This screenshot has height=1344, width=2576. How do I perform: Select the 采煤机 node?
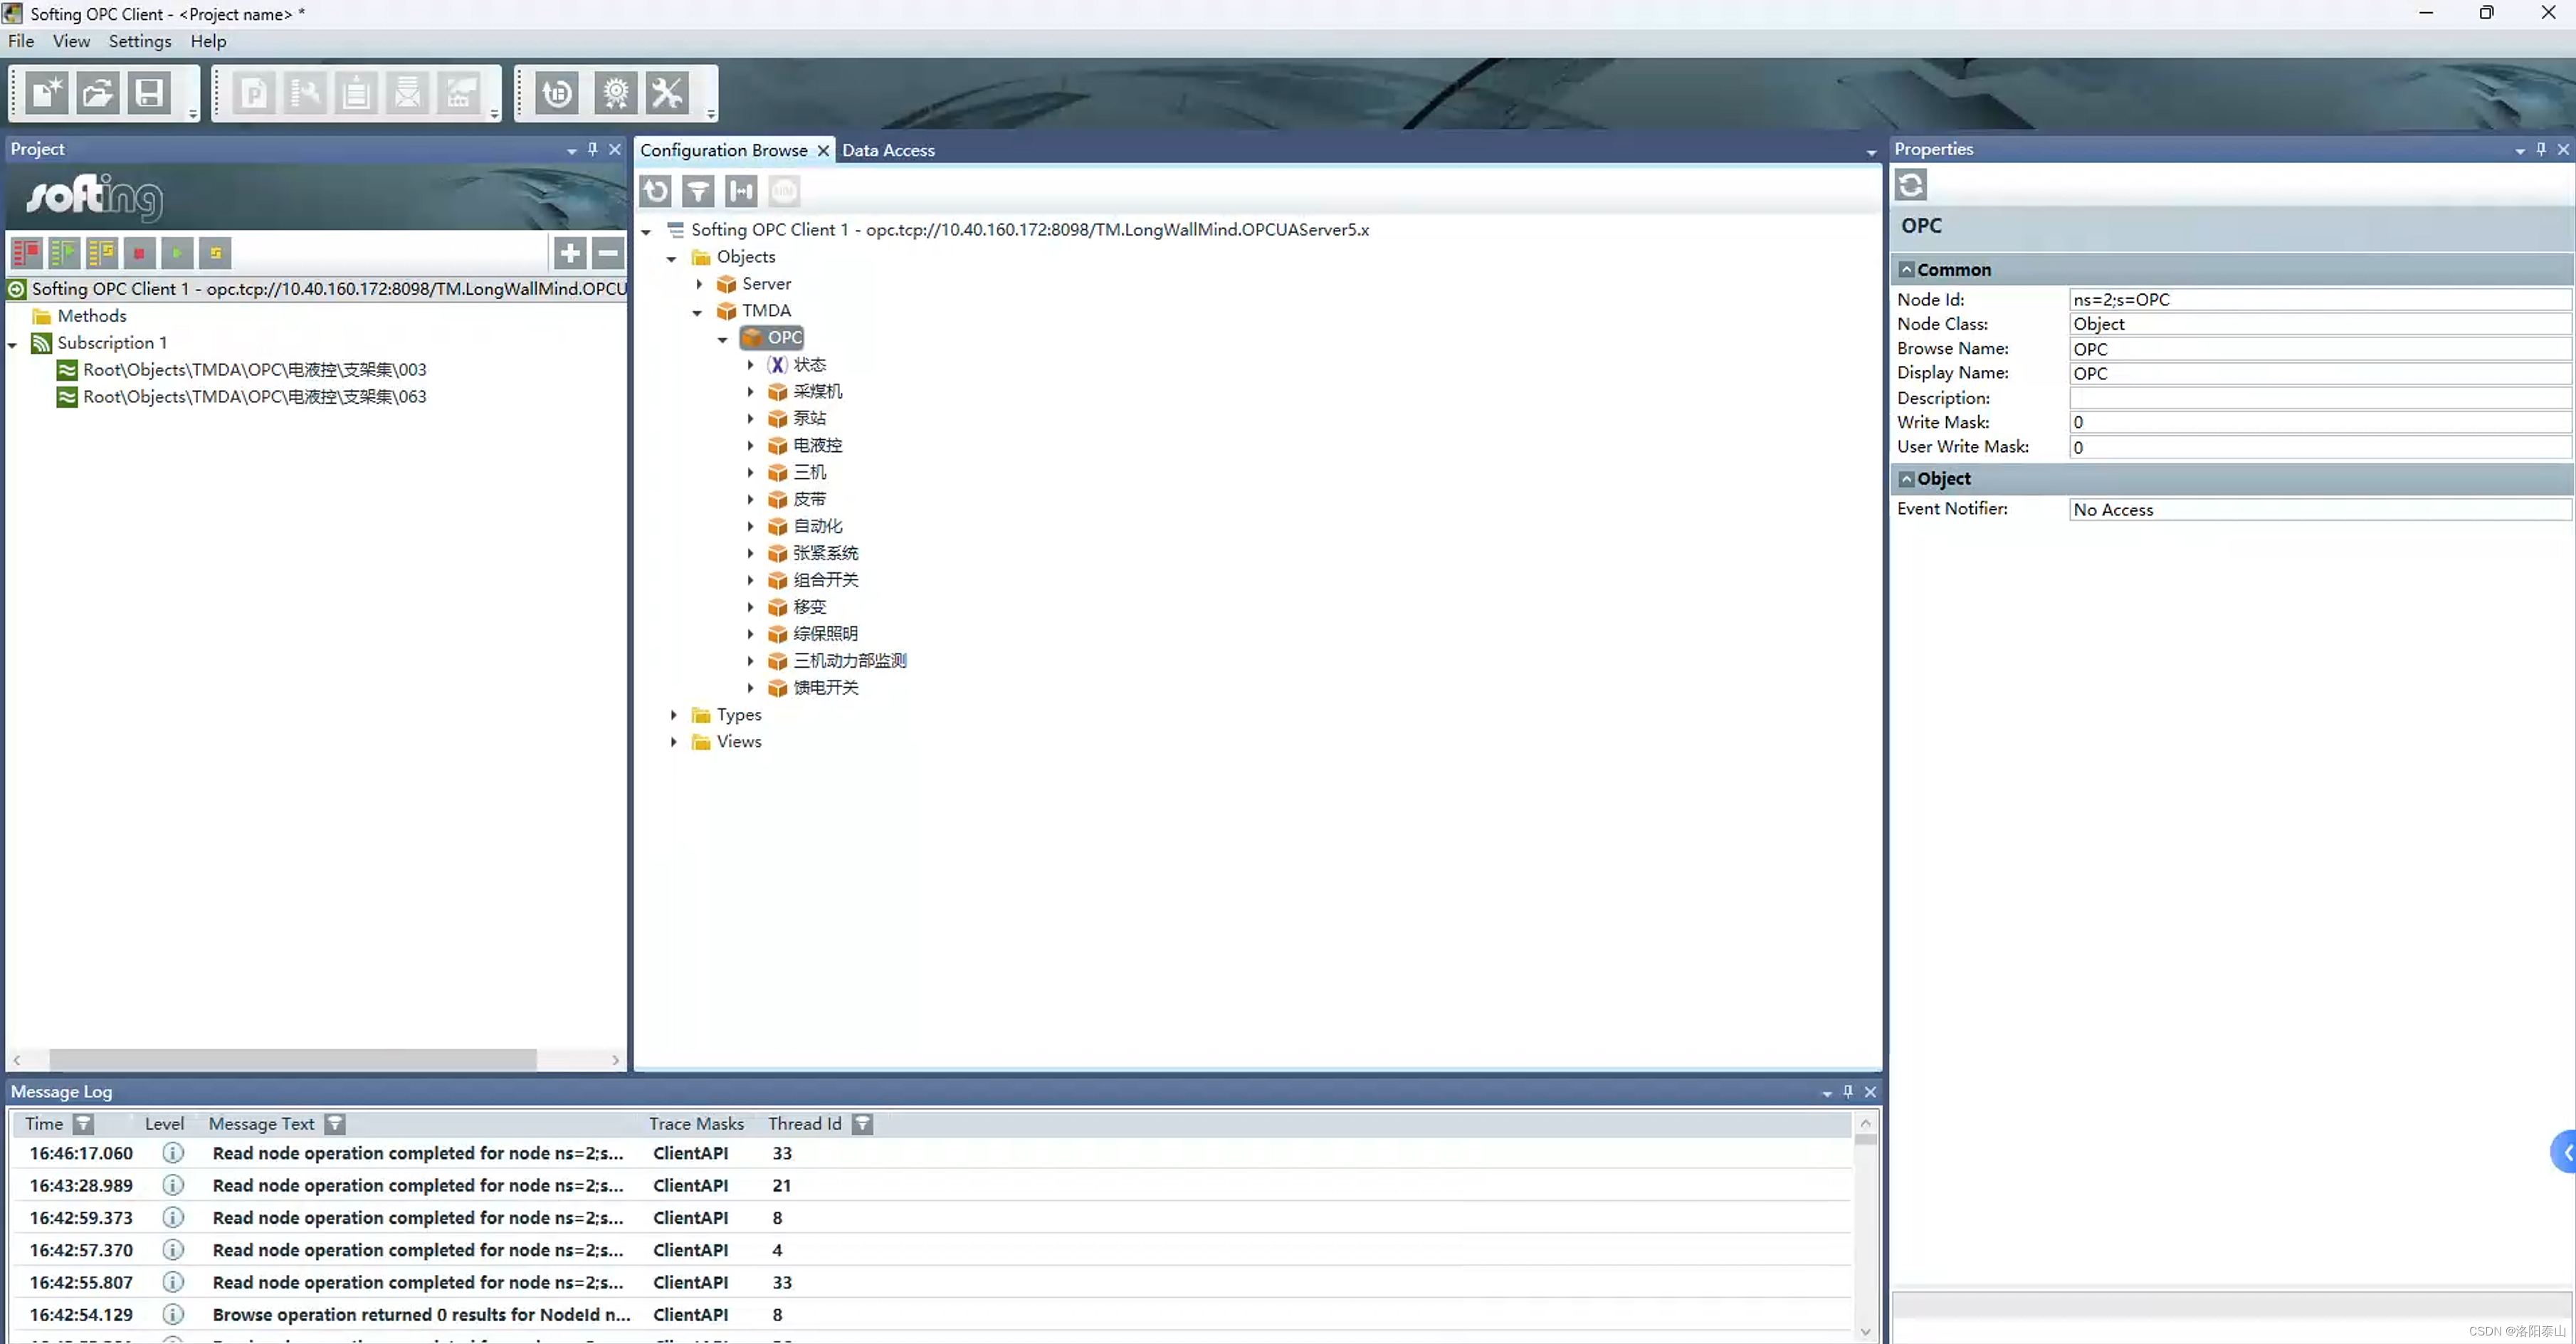point(817,391)
